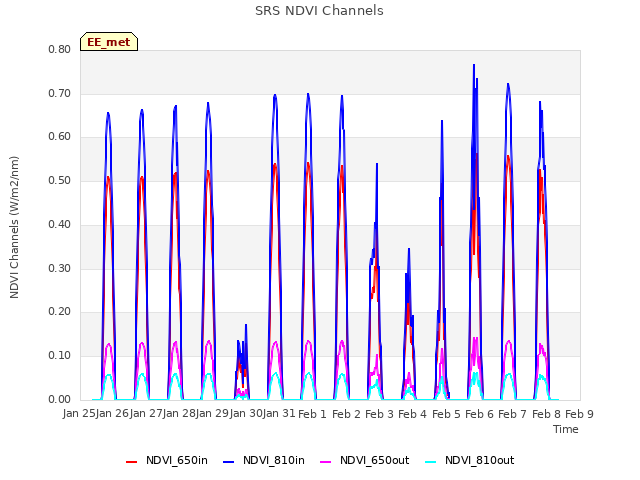Click the 0.00 y-axis tick label
The image size is (640, 480).
click(60, 400)
